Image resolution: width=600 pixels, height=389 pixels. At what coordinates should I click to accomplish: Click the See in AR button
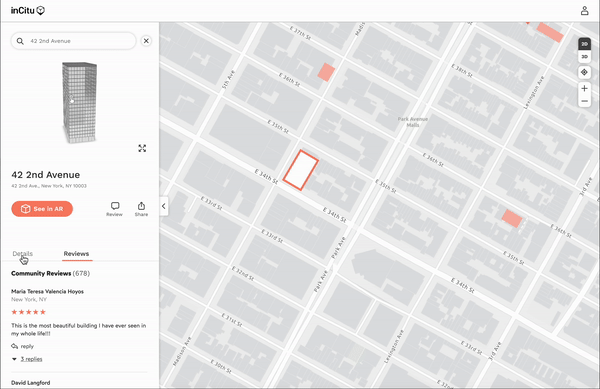pyautogui.click(x=42, y=209)
